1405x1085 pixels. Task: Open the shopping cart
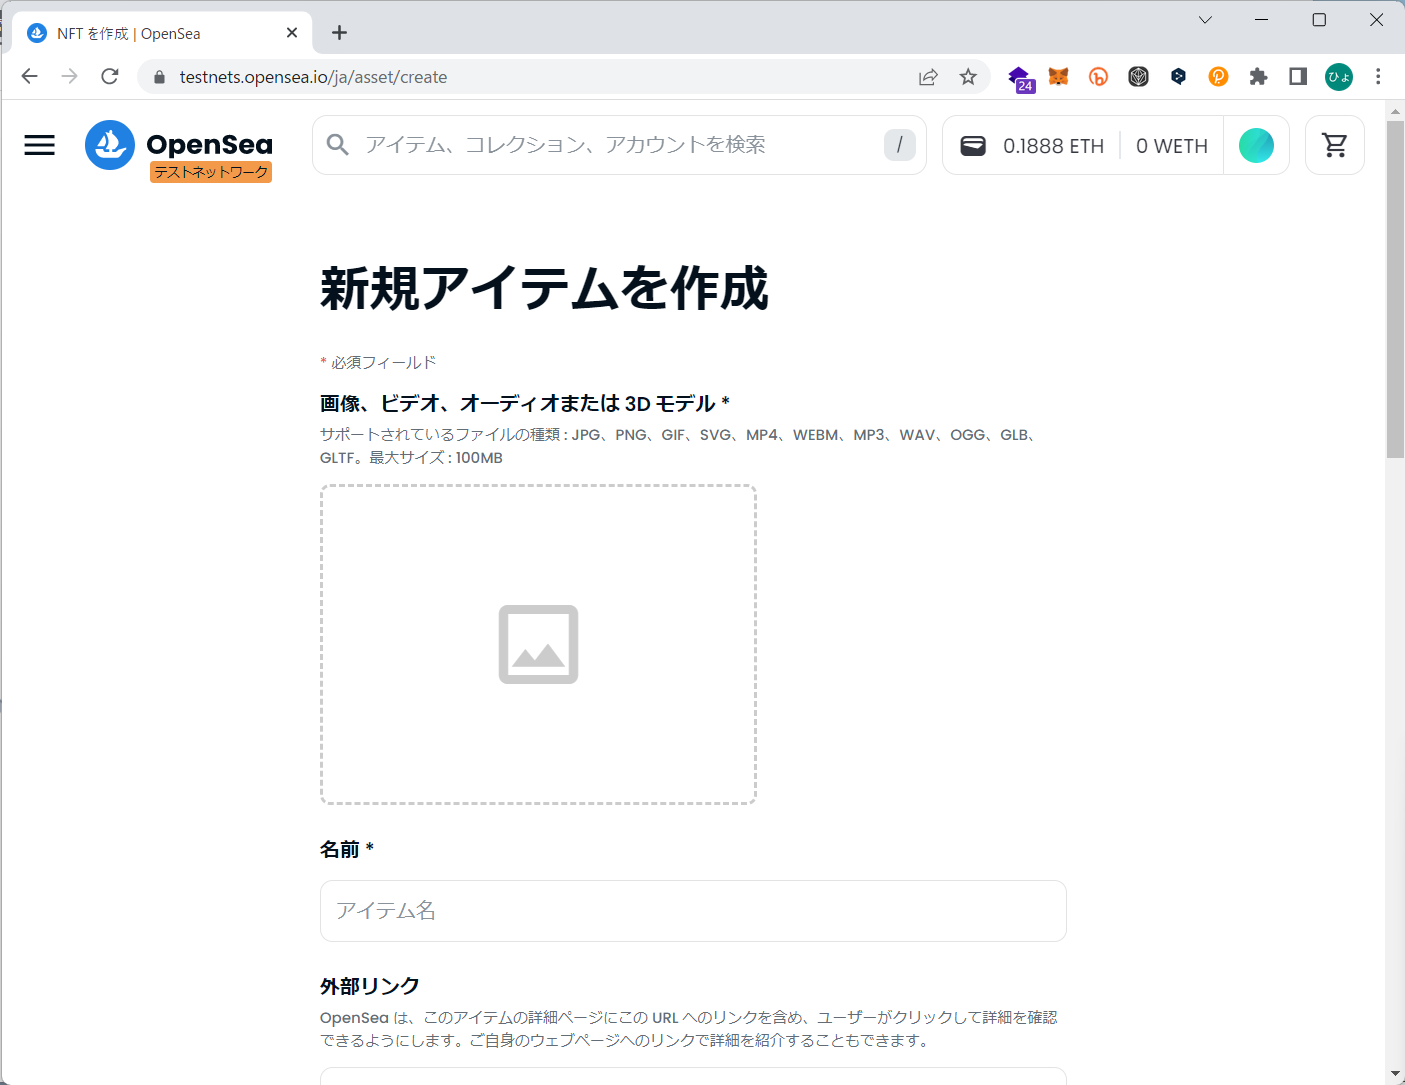click(x=1334, y=145)
